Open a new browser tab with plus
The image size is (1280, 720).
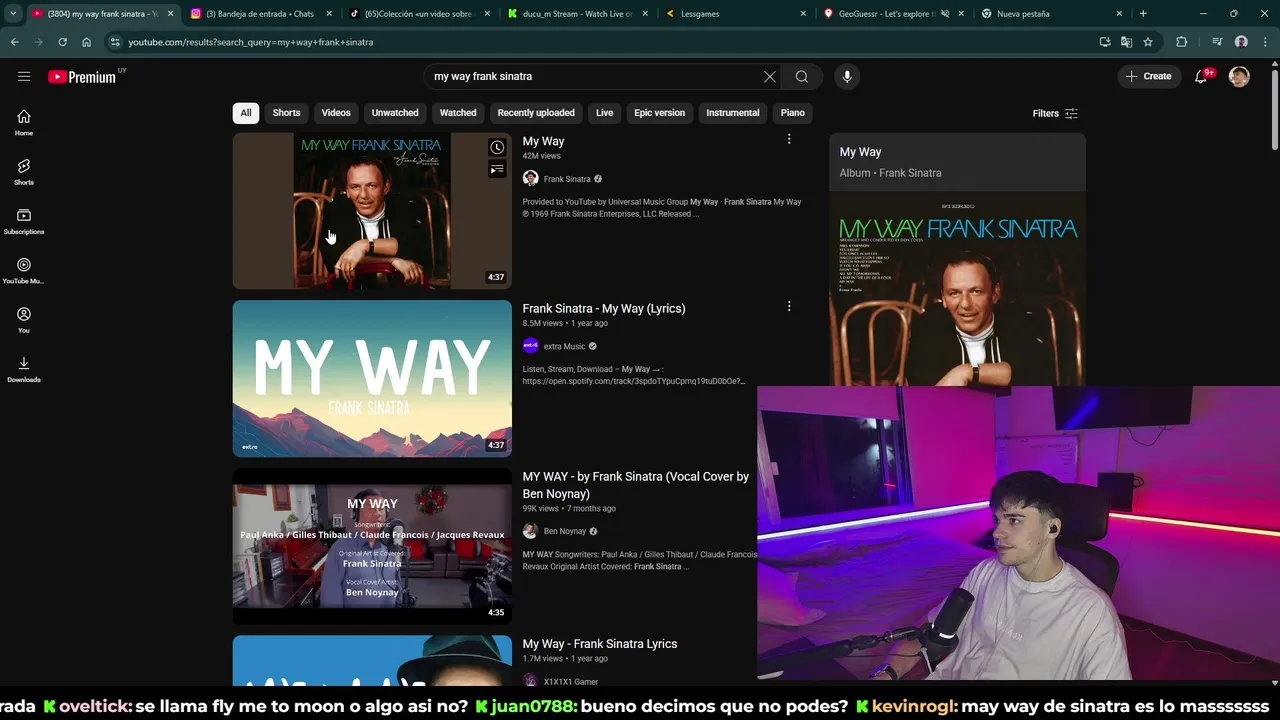[x=1143, y=14]
